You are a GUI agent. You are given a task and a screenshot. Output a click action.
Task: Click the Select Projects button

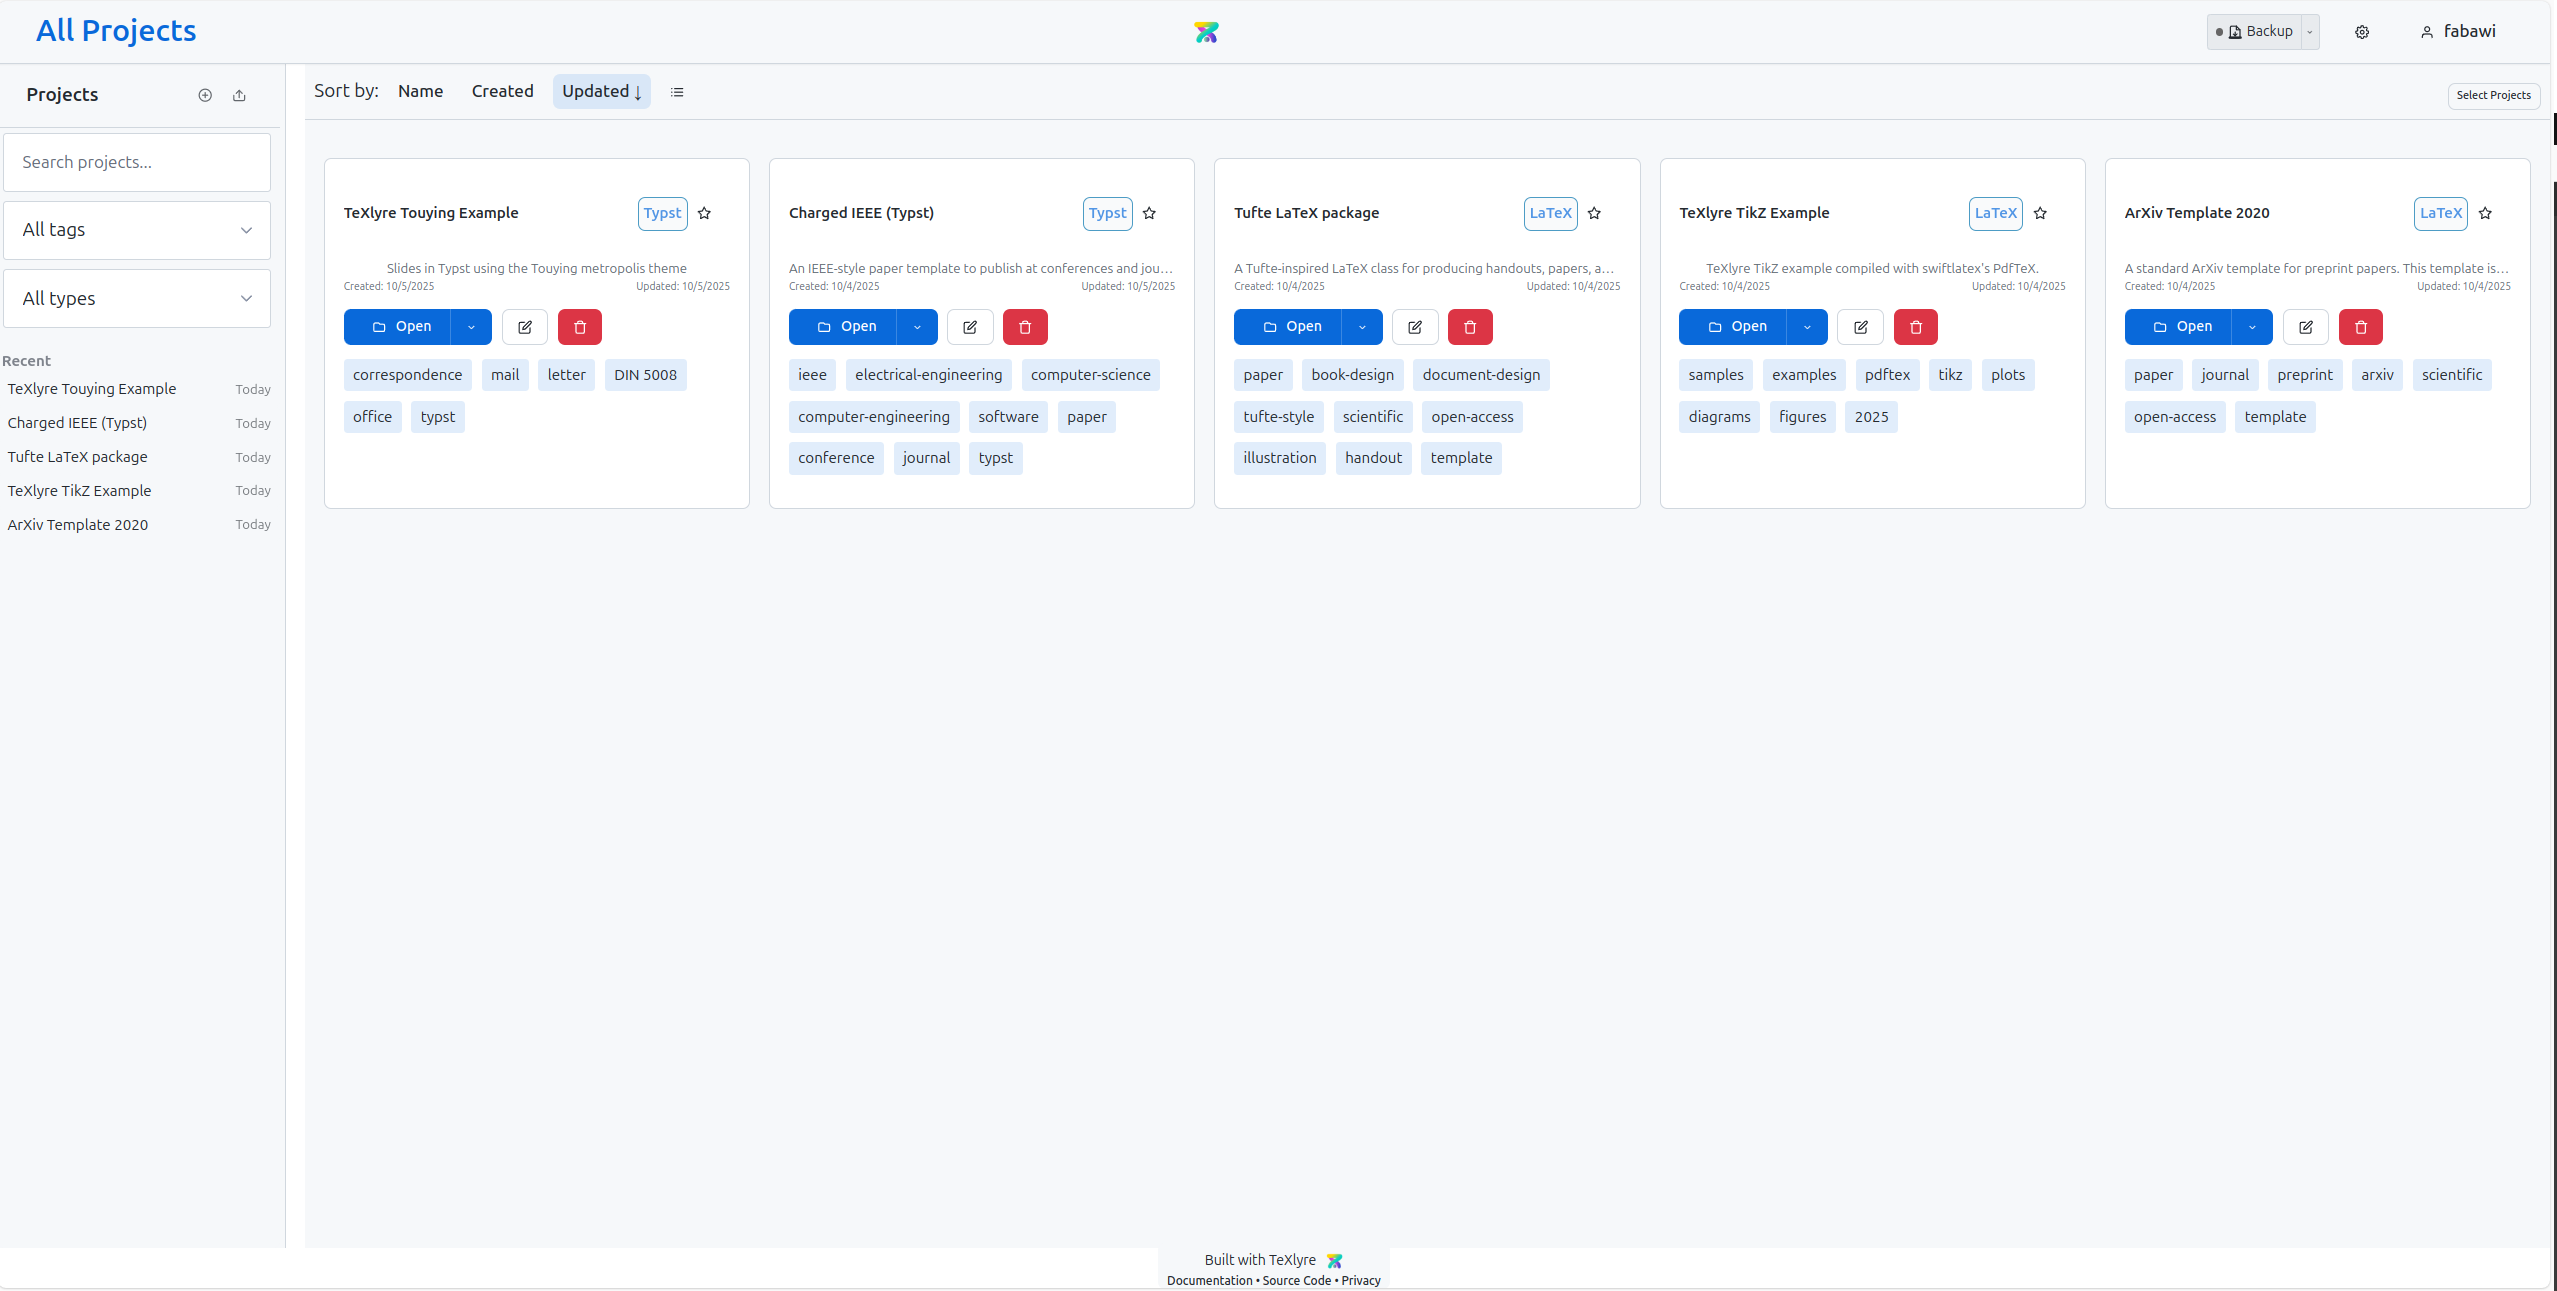[2493, 95]
